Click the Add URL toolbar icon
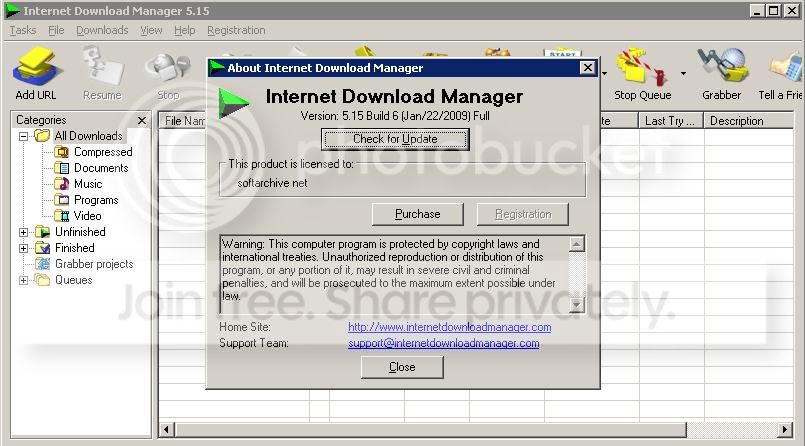The height and width of the screenshot is (446, 805). (x=35, y=73)
